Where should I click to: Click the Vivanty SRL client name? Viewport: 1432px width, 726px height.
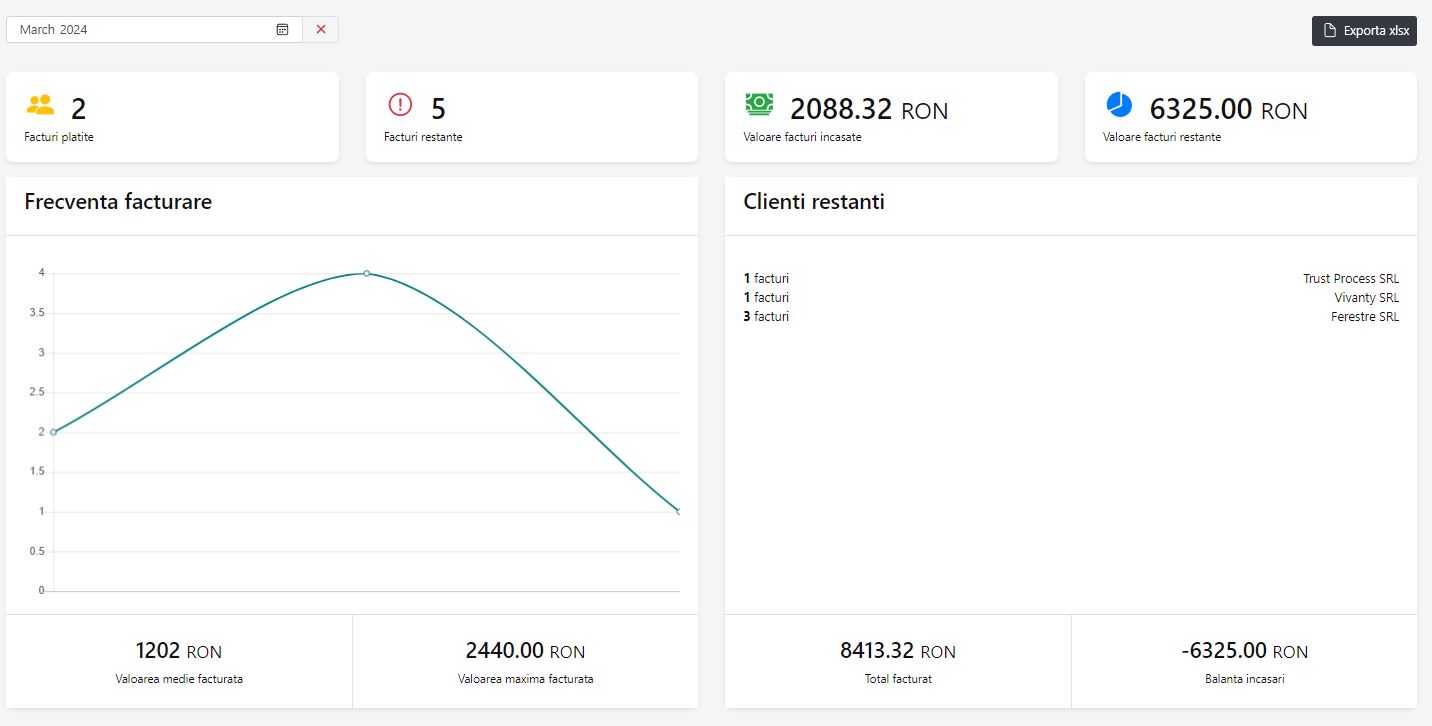tap(1367, 298)
